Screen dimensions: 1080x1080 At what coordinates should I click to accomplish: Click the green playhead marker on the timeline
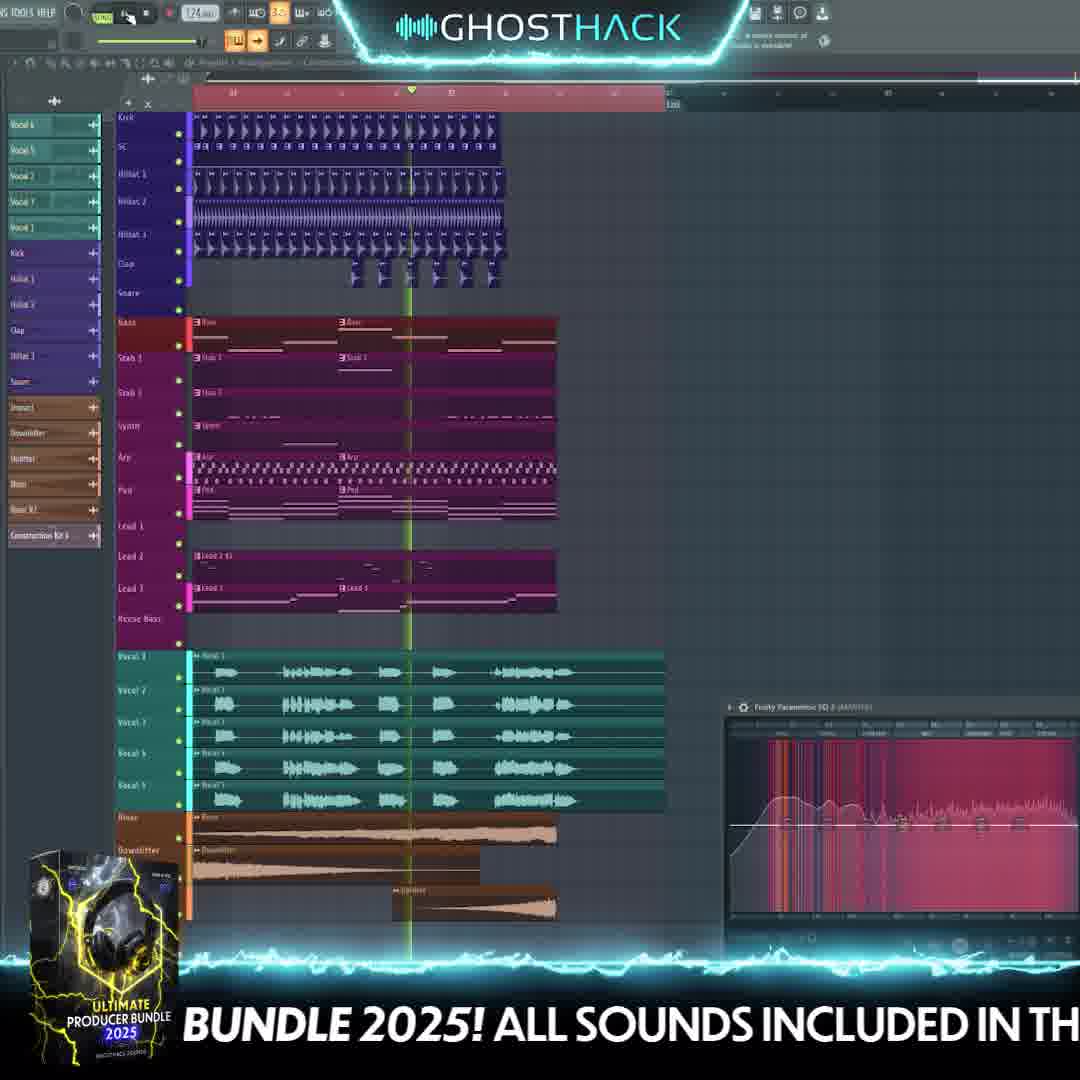tap(412, 90)
